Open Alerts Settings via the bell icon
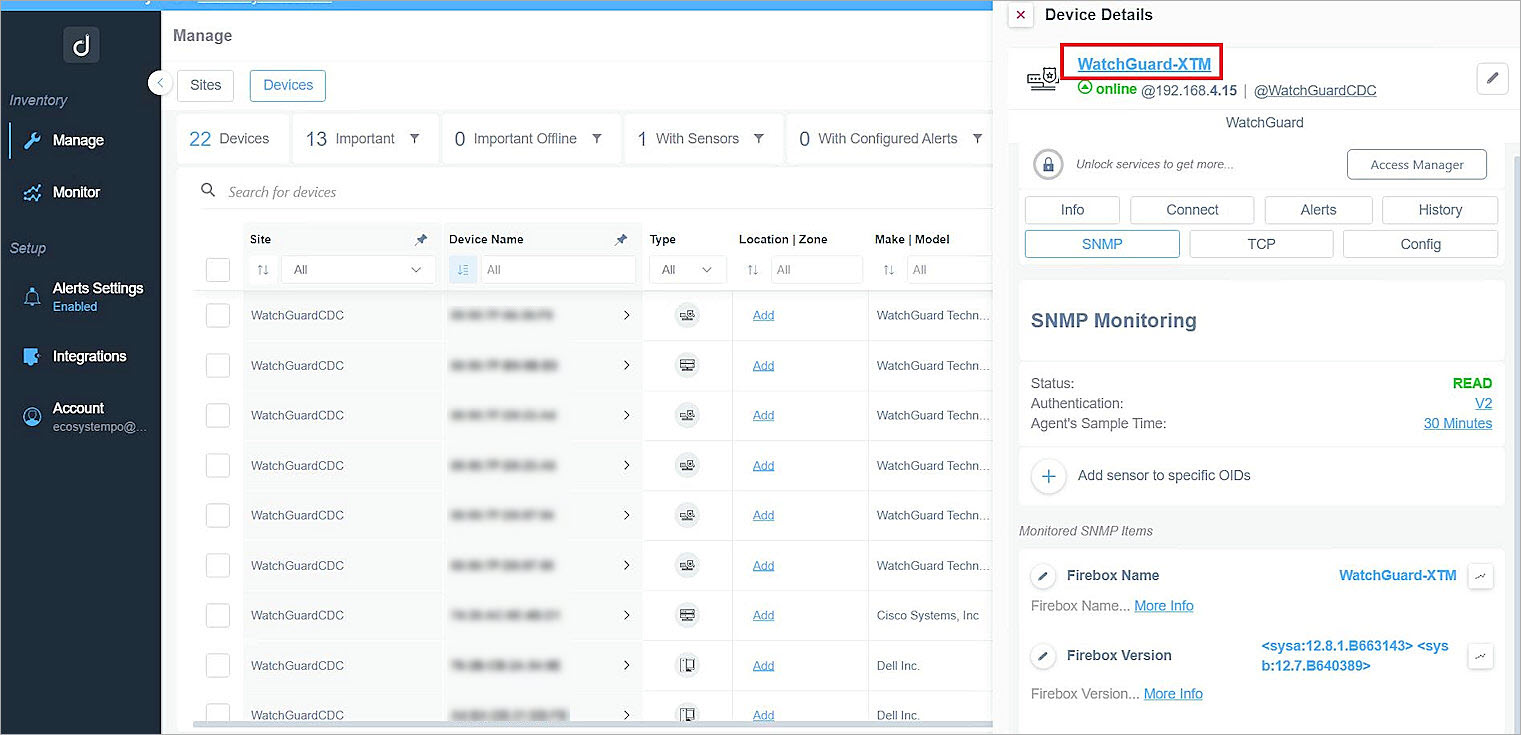Viewport: 1521px width, 735px height. pyautogui.click(x=34, y=296)
